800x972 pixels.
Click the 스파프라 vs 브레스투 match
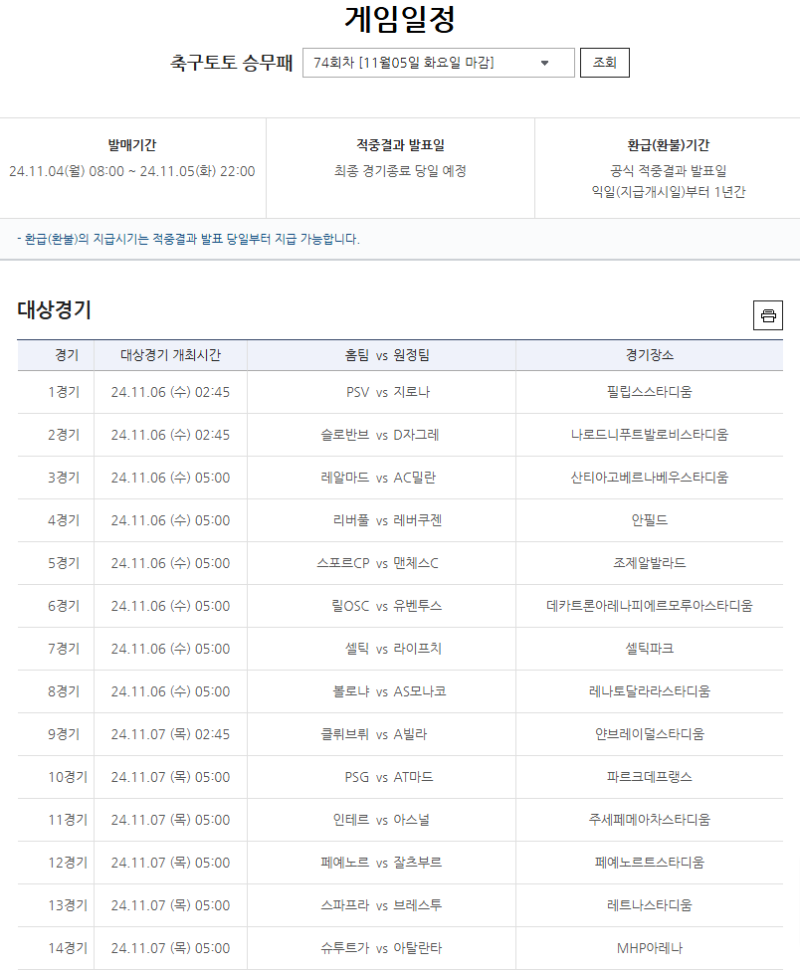coord(381,905)
